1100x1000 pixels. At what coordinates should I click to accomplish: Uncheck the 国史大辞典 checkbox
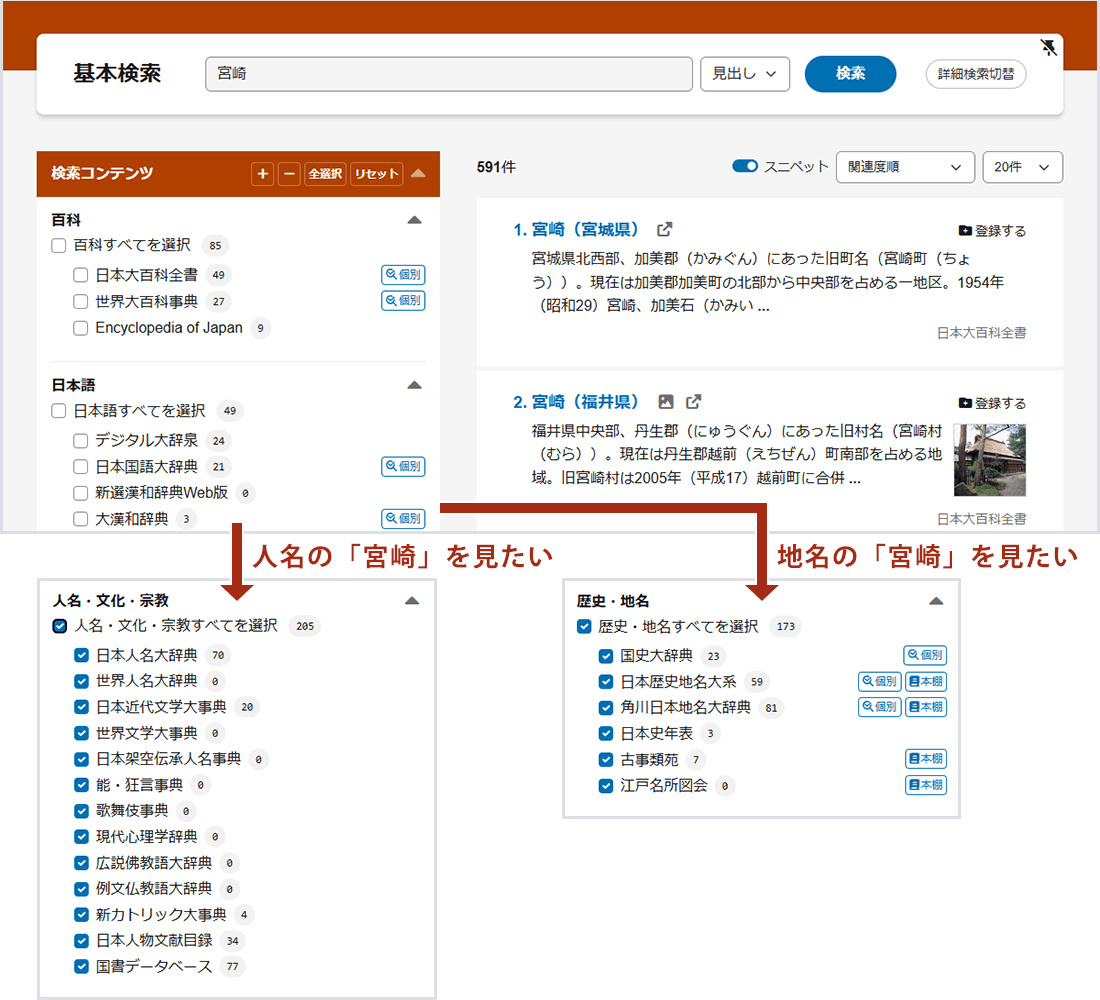pos(606,655)
